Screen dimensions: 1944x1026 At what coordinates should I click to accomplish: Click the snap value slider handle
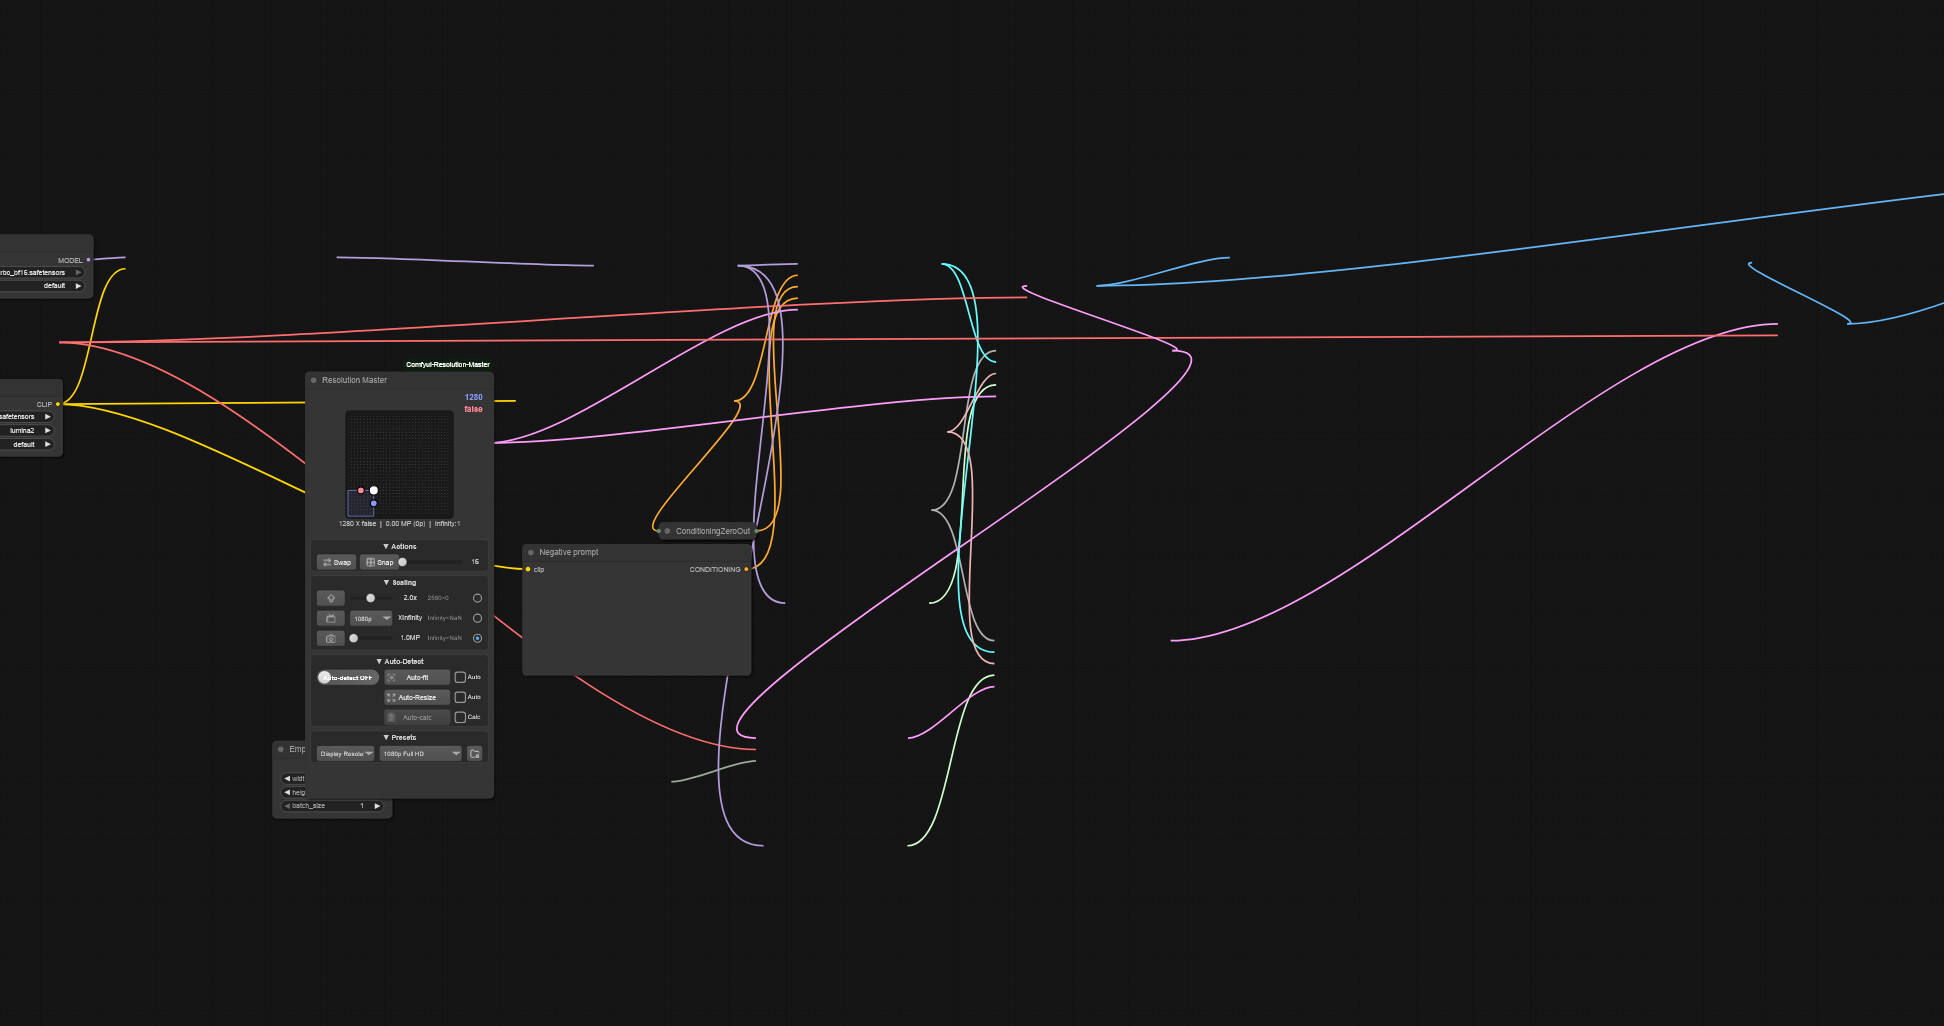click(x=403, y=562)
